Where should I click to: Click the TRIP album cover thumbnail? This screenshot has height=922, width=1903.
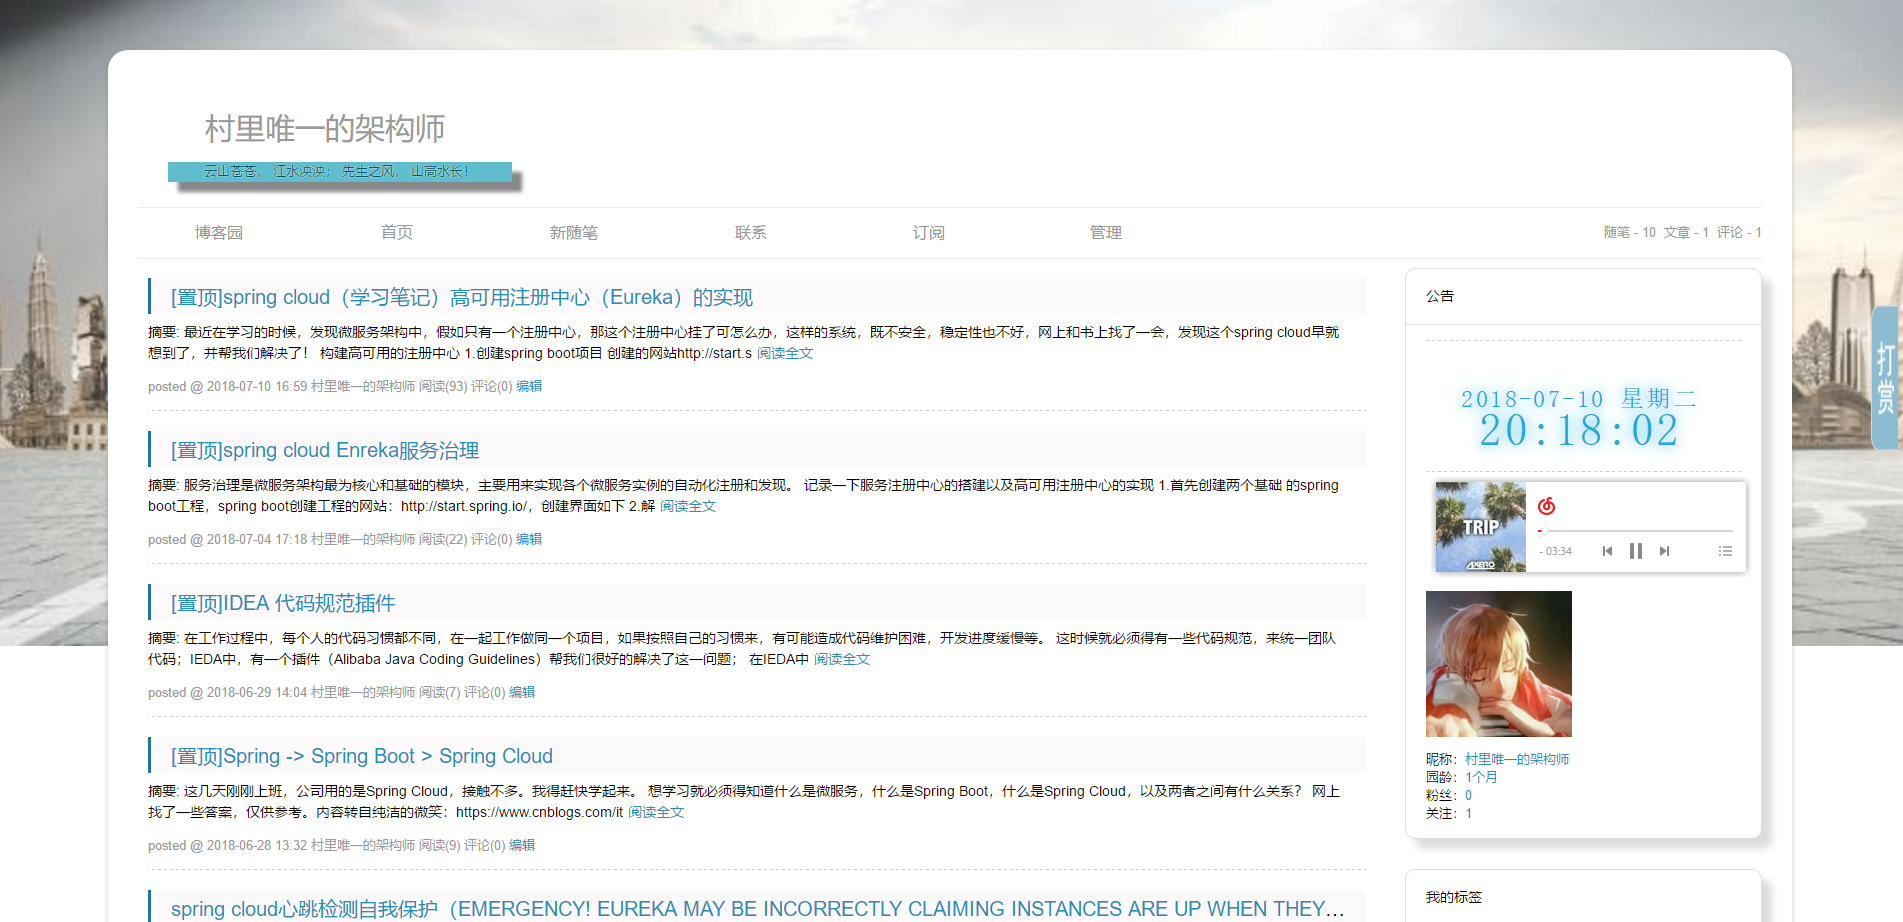coord(1480,527)
